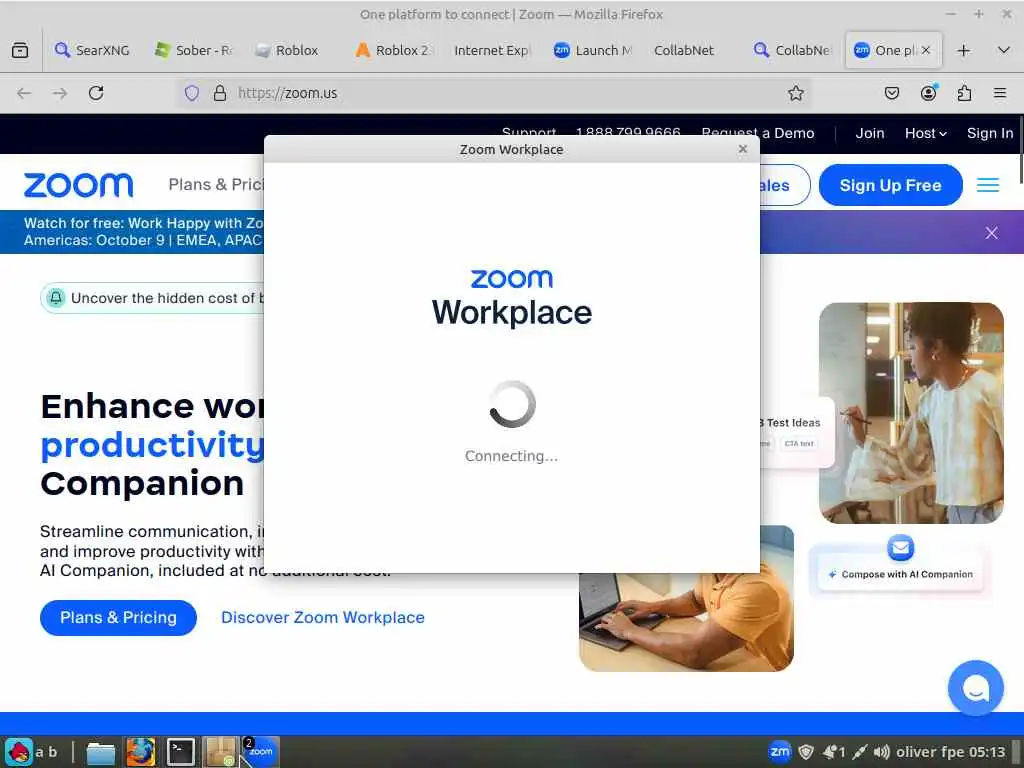The image size is (1024, 768).
Task: Click the Zoom tray icon
Action: point(780,752)
